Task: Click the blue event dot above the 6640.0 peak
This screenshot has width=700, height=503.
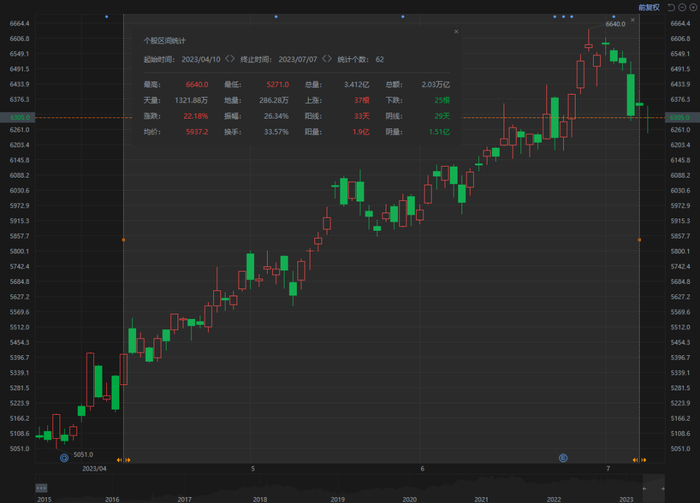Action: pos(614,17)
